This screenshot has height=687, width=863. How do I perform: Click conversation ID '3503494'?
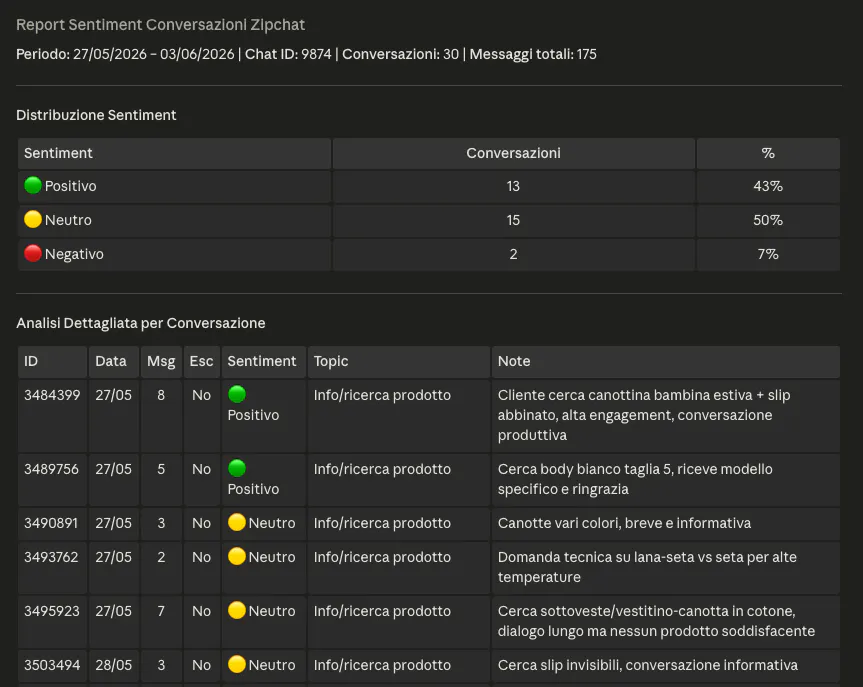click(52, 666)
